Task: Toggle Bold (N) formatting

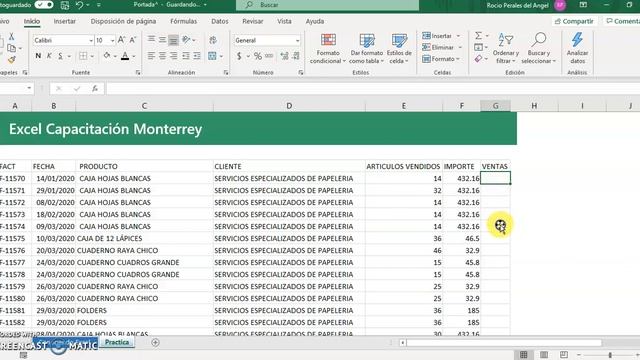Action: tap(38, 56)
